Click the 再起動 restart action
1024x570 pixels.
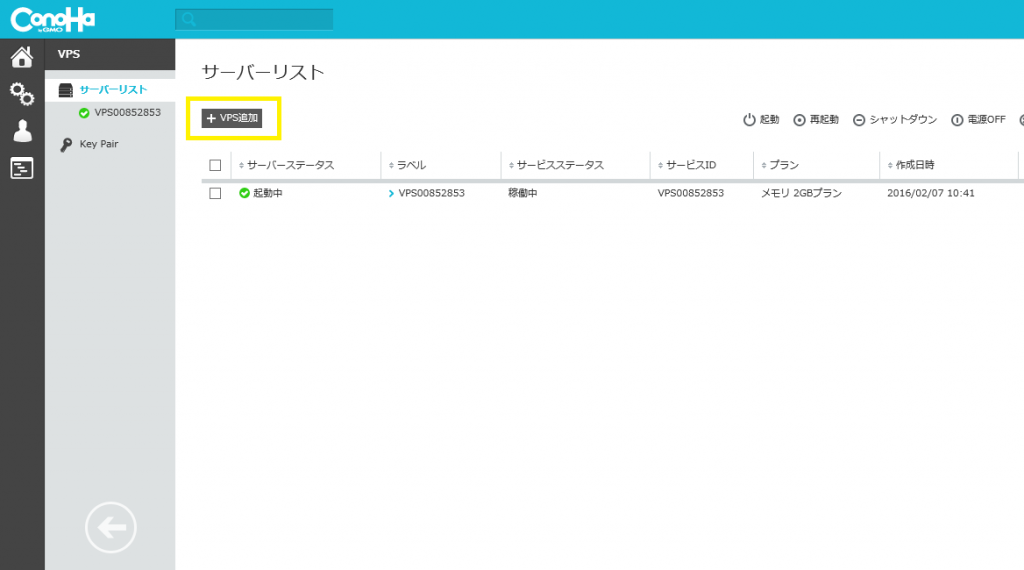point(816,119)
